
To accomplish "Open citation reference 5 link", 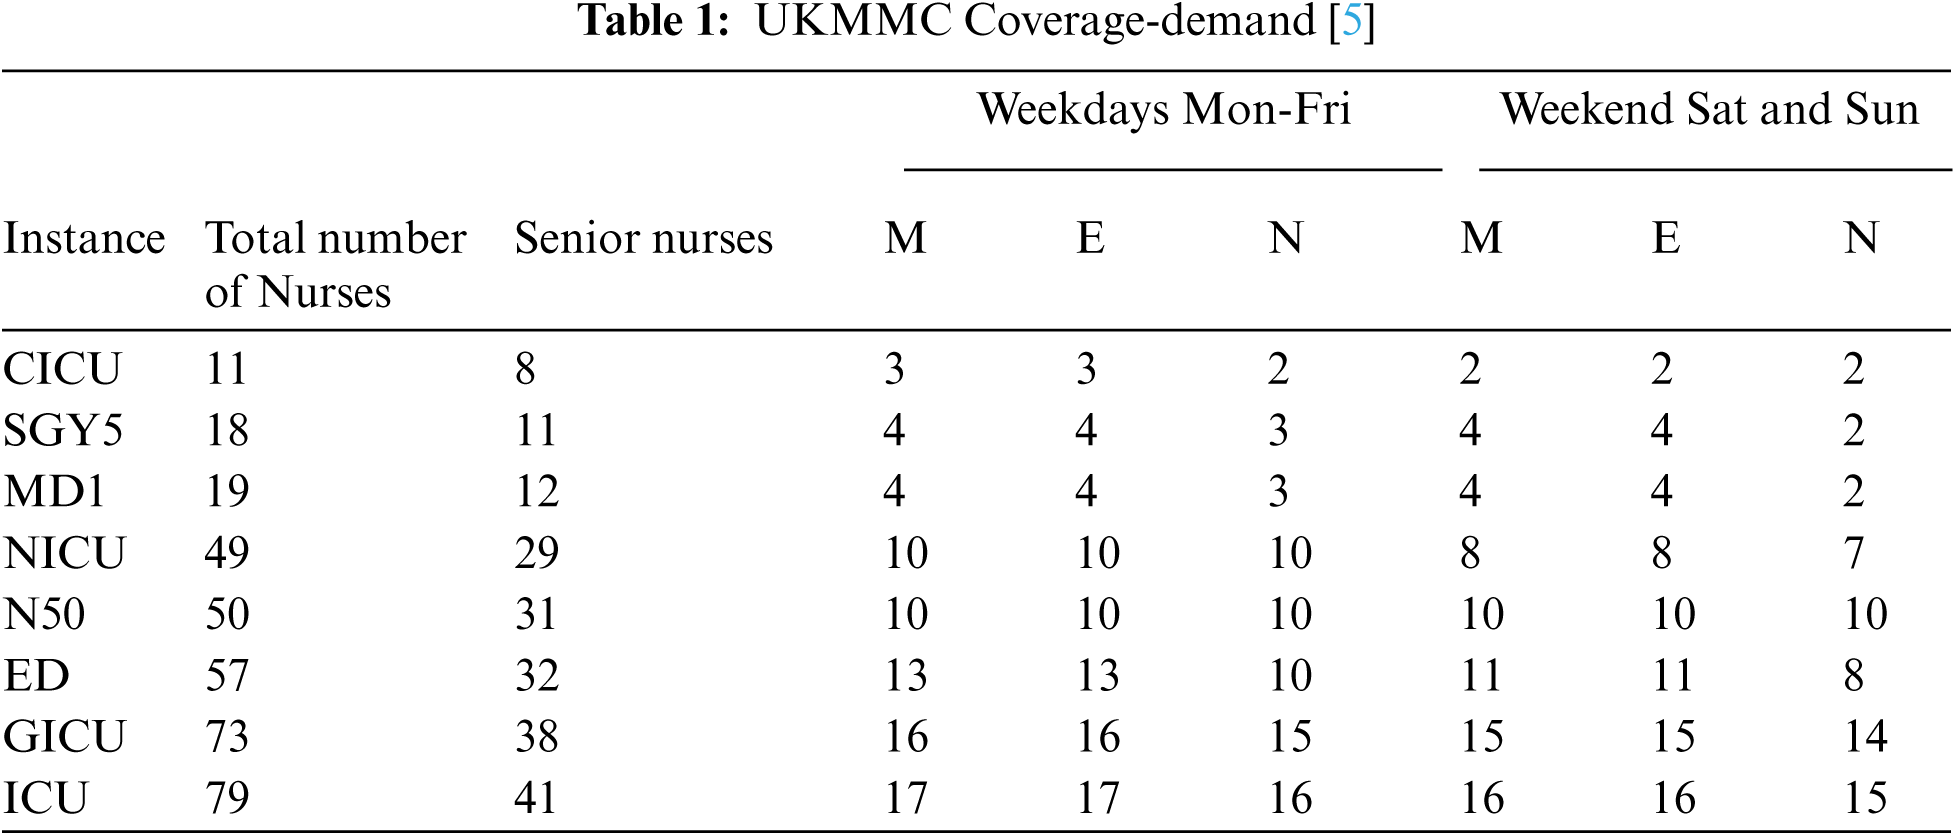I will point(1351,21).
